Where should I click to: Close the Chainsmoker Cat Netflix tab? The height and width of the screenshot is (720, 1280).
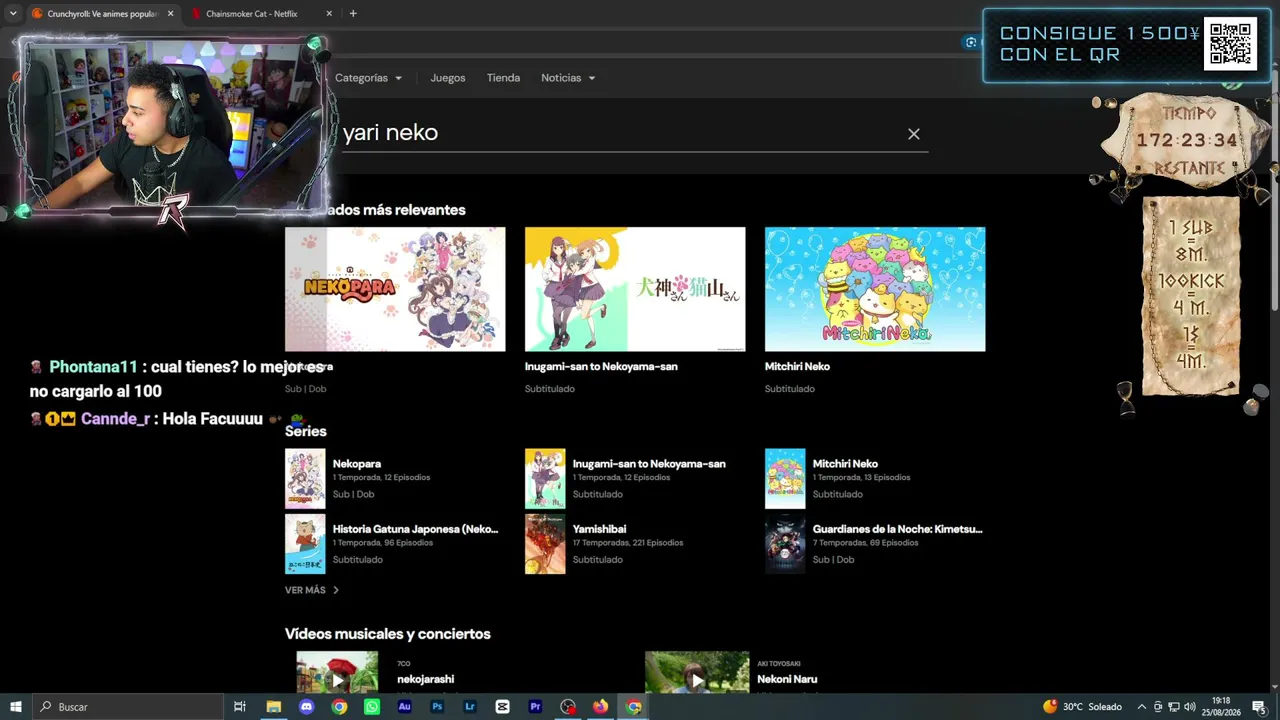coord(329,14)
